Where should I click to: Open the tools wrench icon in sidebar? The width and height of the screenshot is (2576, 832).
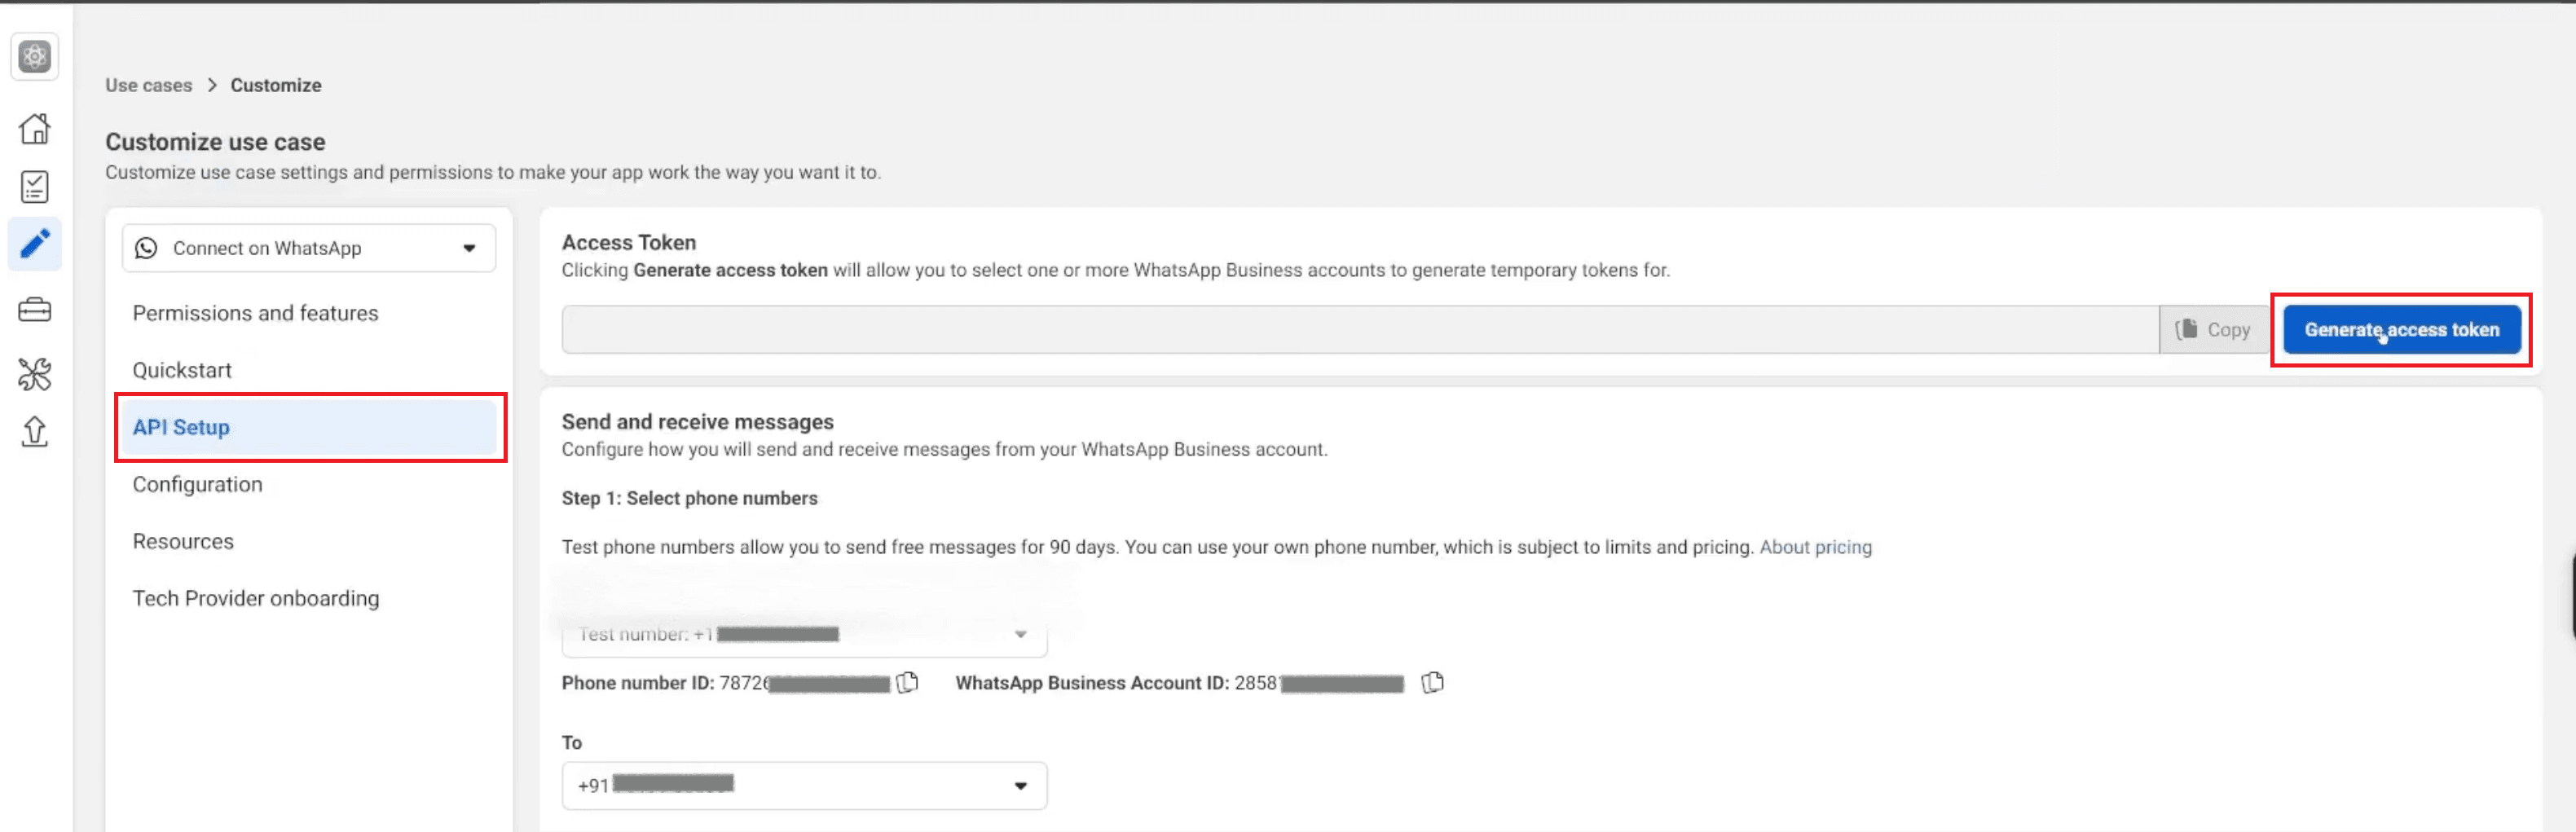pos(35,374)
